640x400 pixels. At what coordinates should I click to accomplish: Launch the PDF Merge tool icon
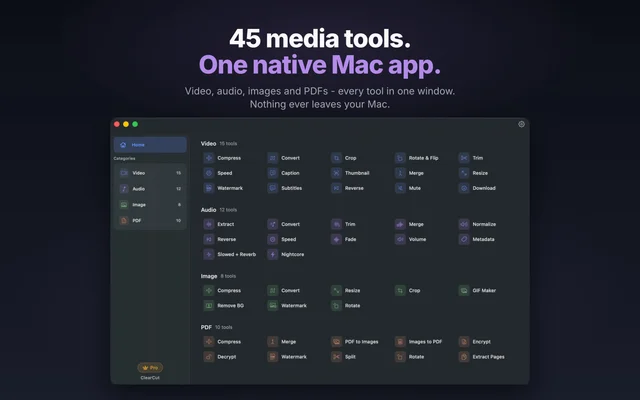pos(273,342)
